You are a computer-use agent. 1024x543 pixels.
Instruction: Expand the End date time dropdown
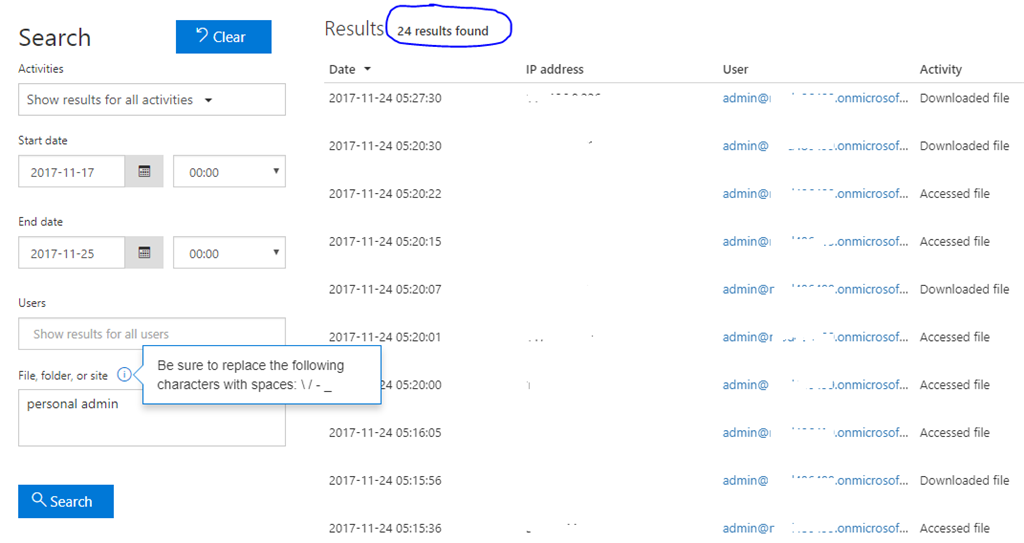click(229, 252)
